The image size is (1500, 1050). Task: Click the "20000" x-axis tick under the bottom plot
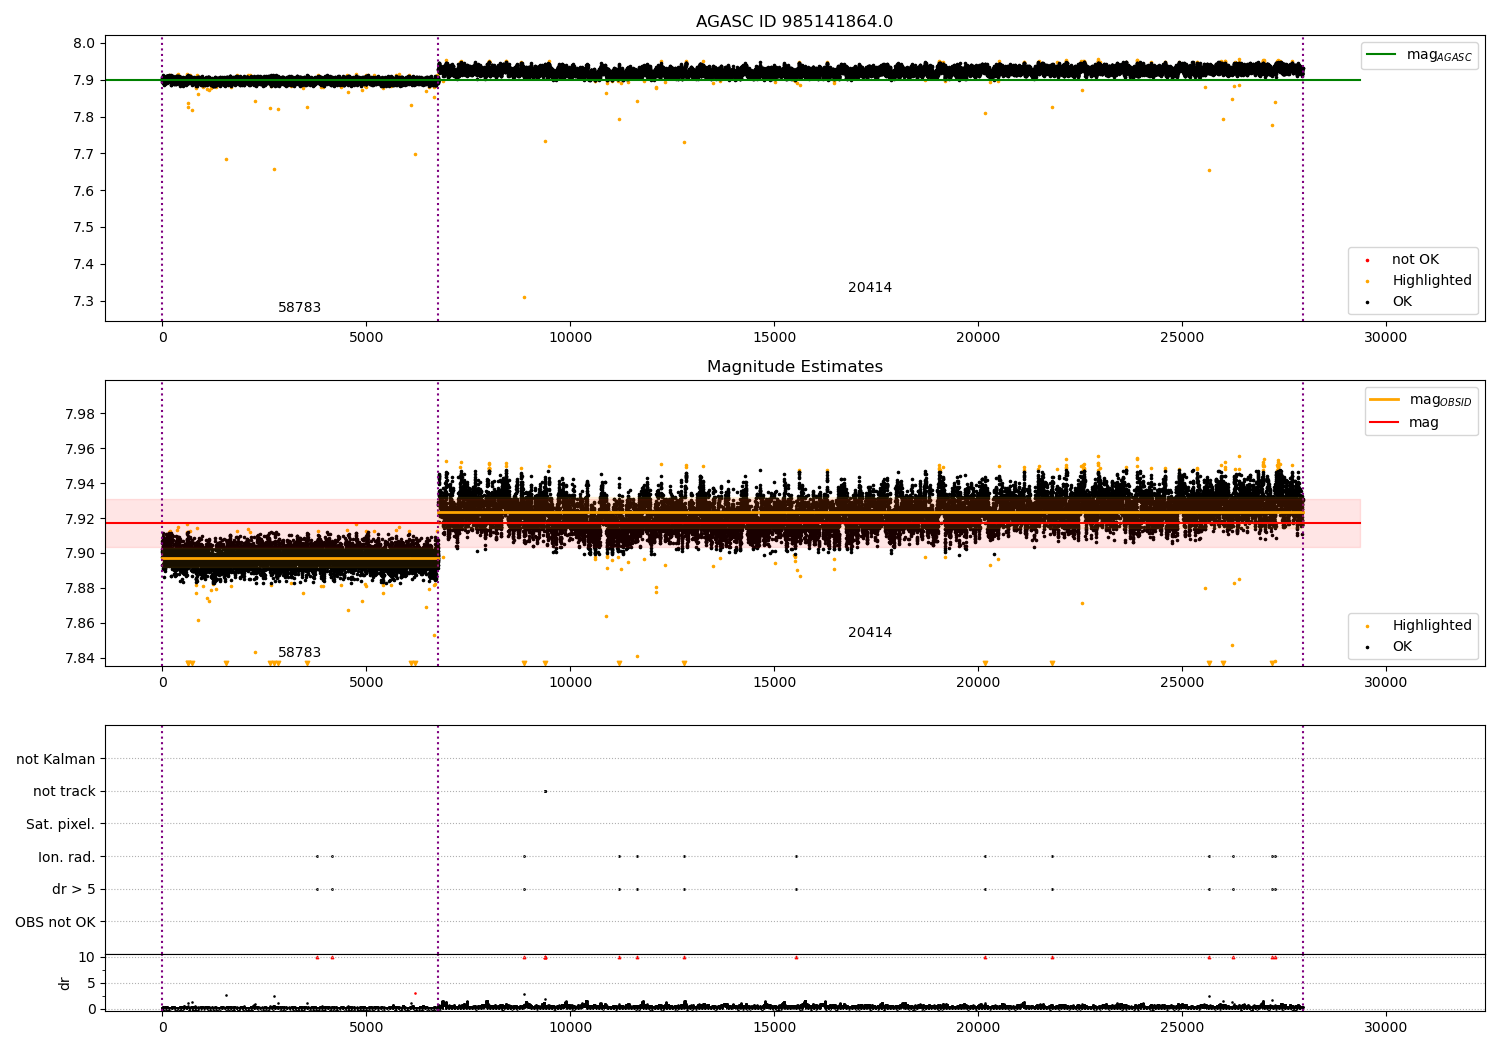[978, 1028]
